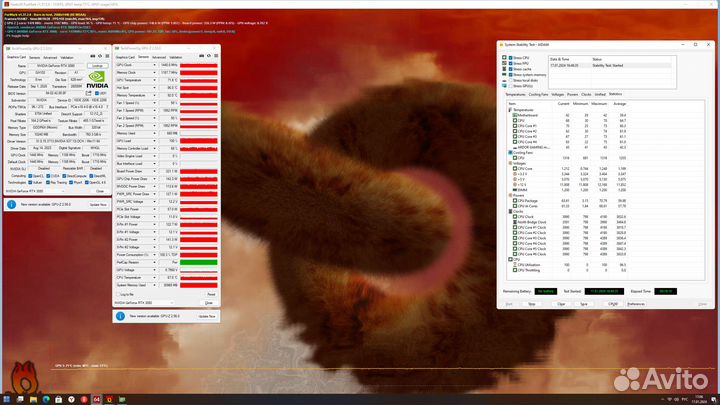Viewport: 720px width, 405px height.
Task: Click the Reset button in GPU-Z Sensors
Action: point(211,294)
